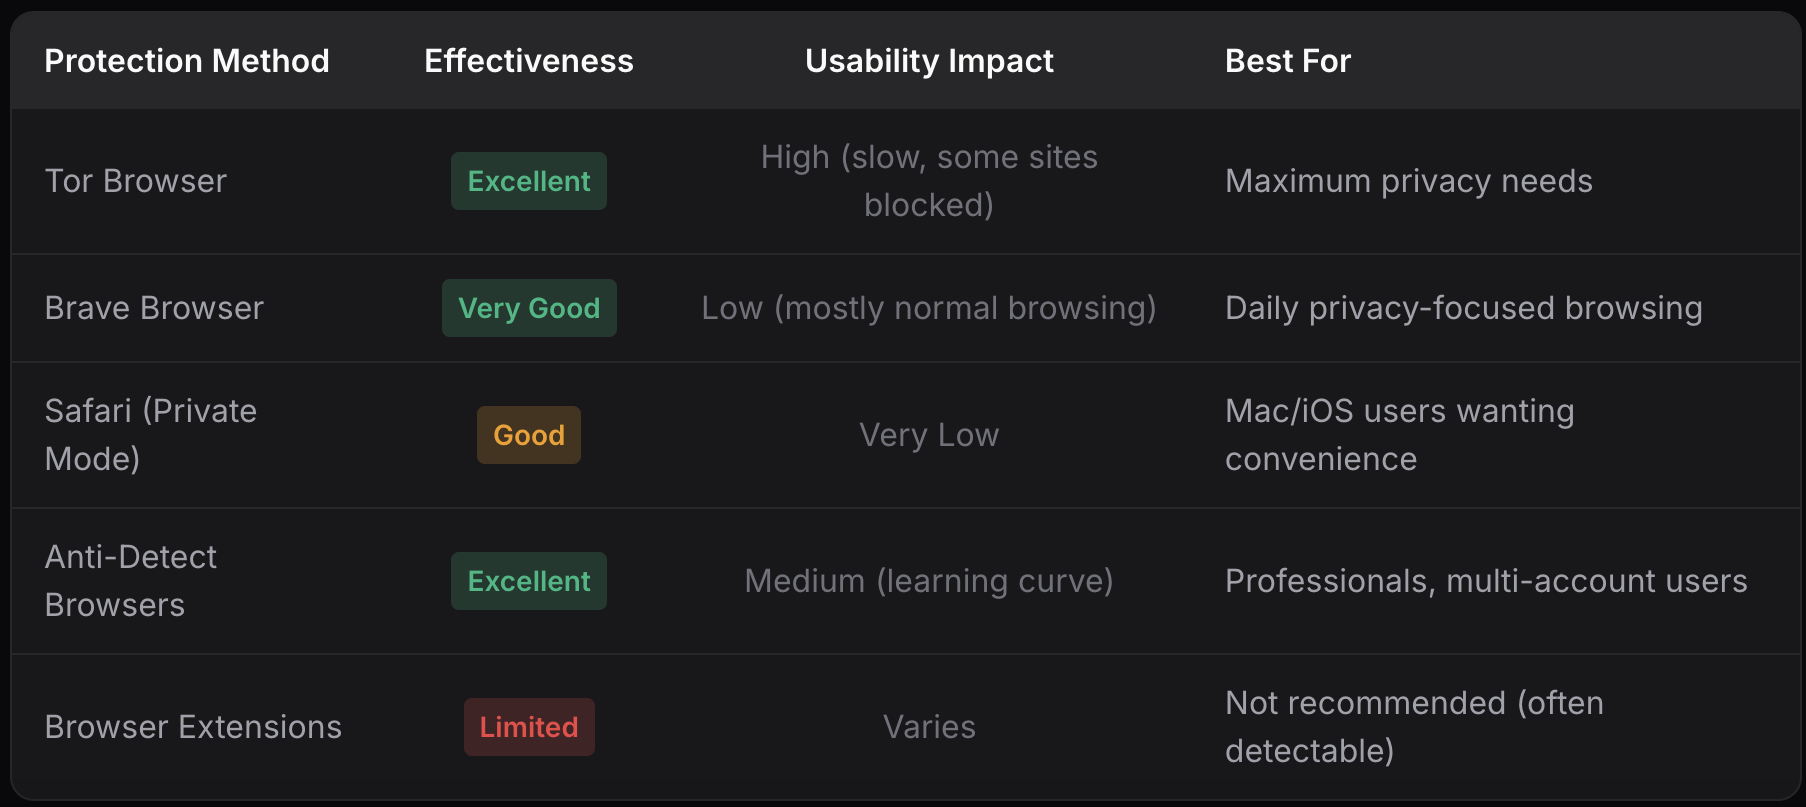The height and width of the screenshot is (807, 1806).
Task: Click the Safari (Private Mode) cell
Action: [151, 435]
